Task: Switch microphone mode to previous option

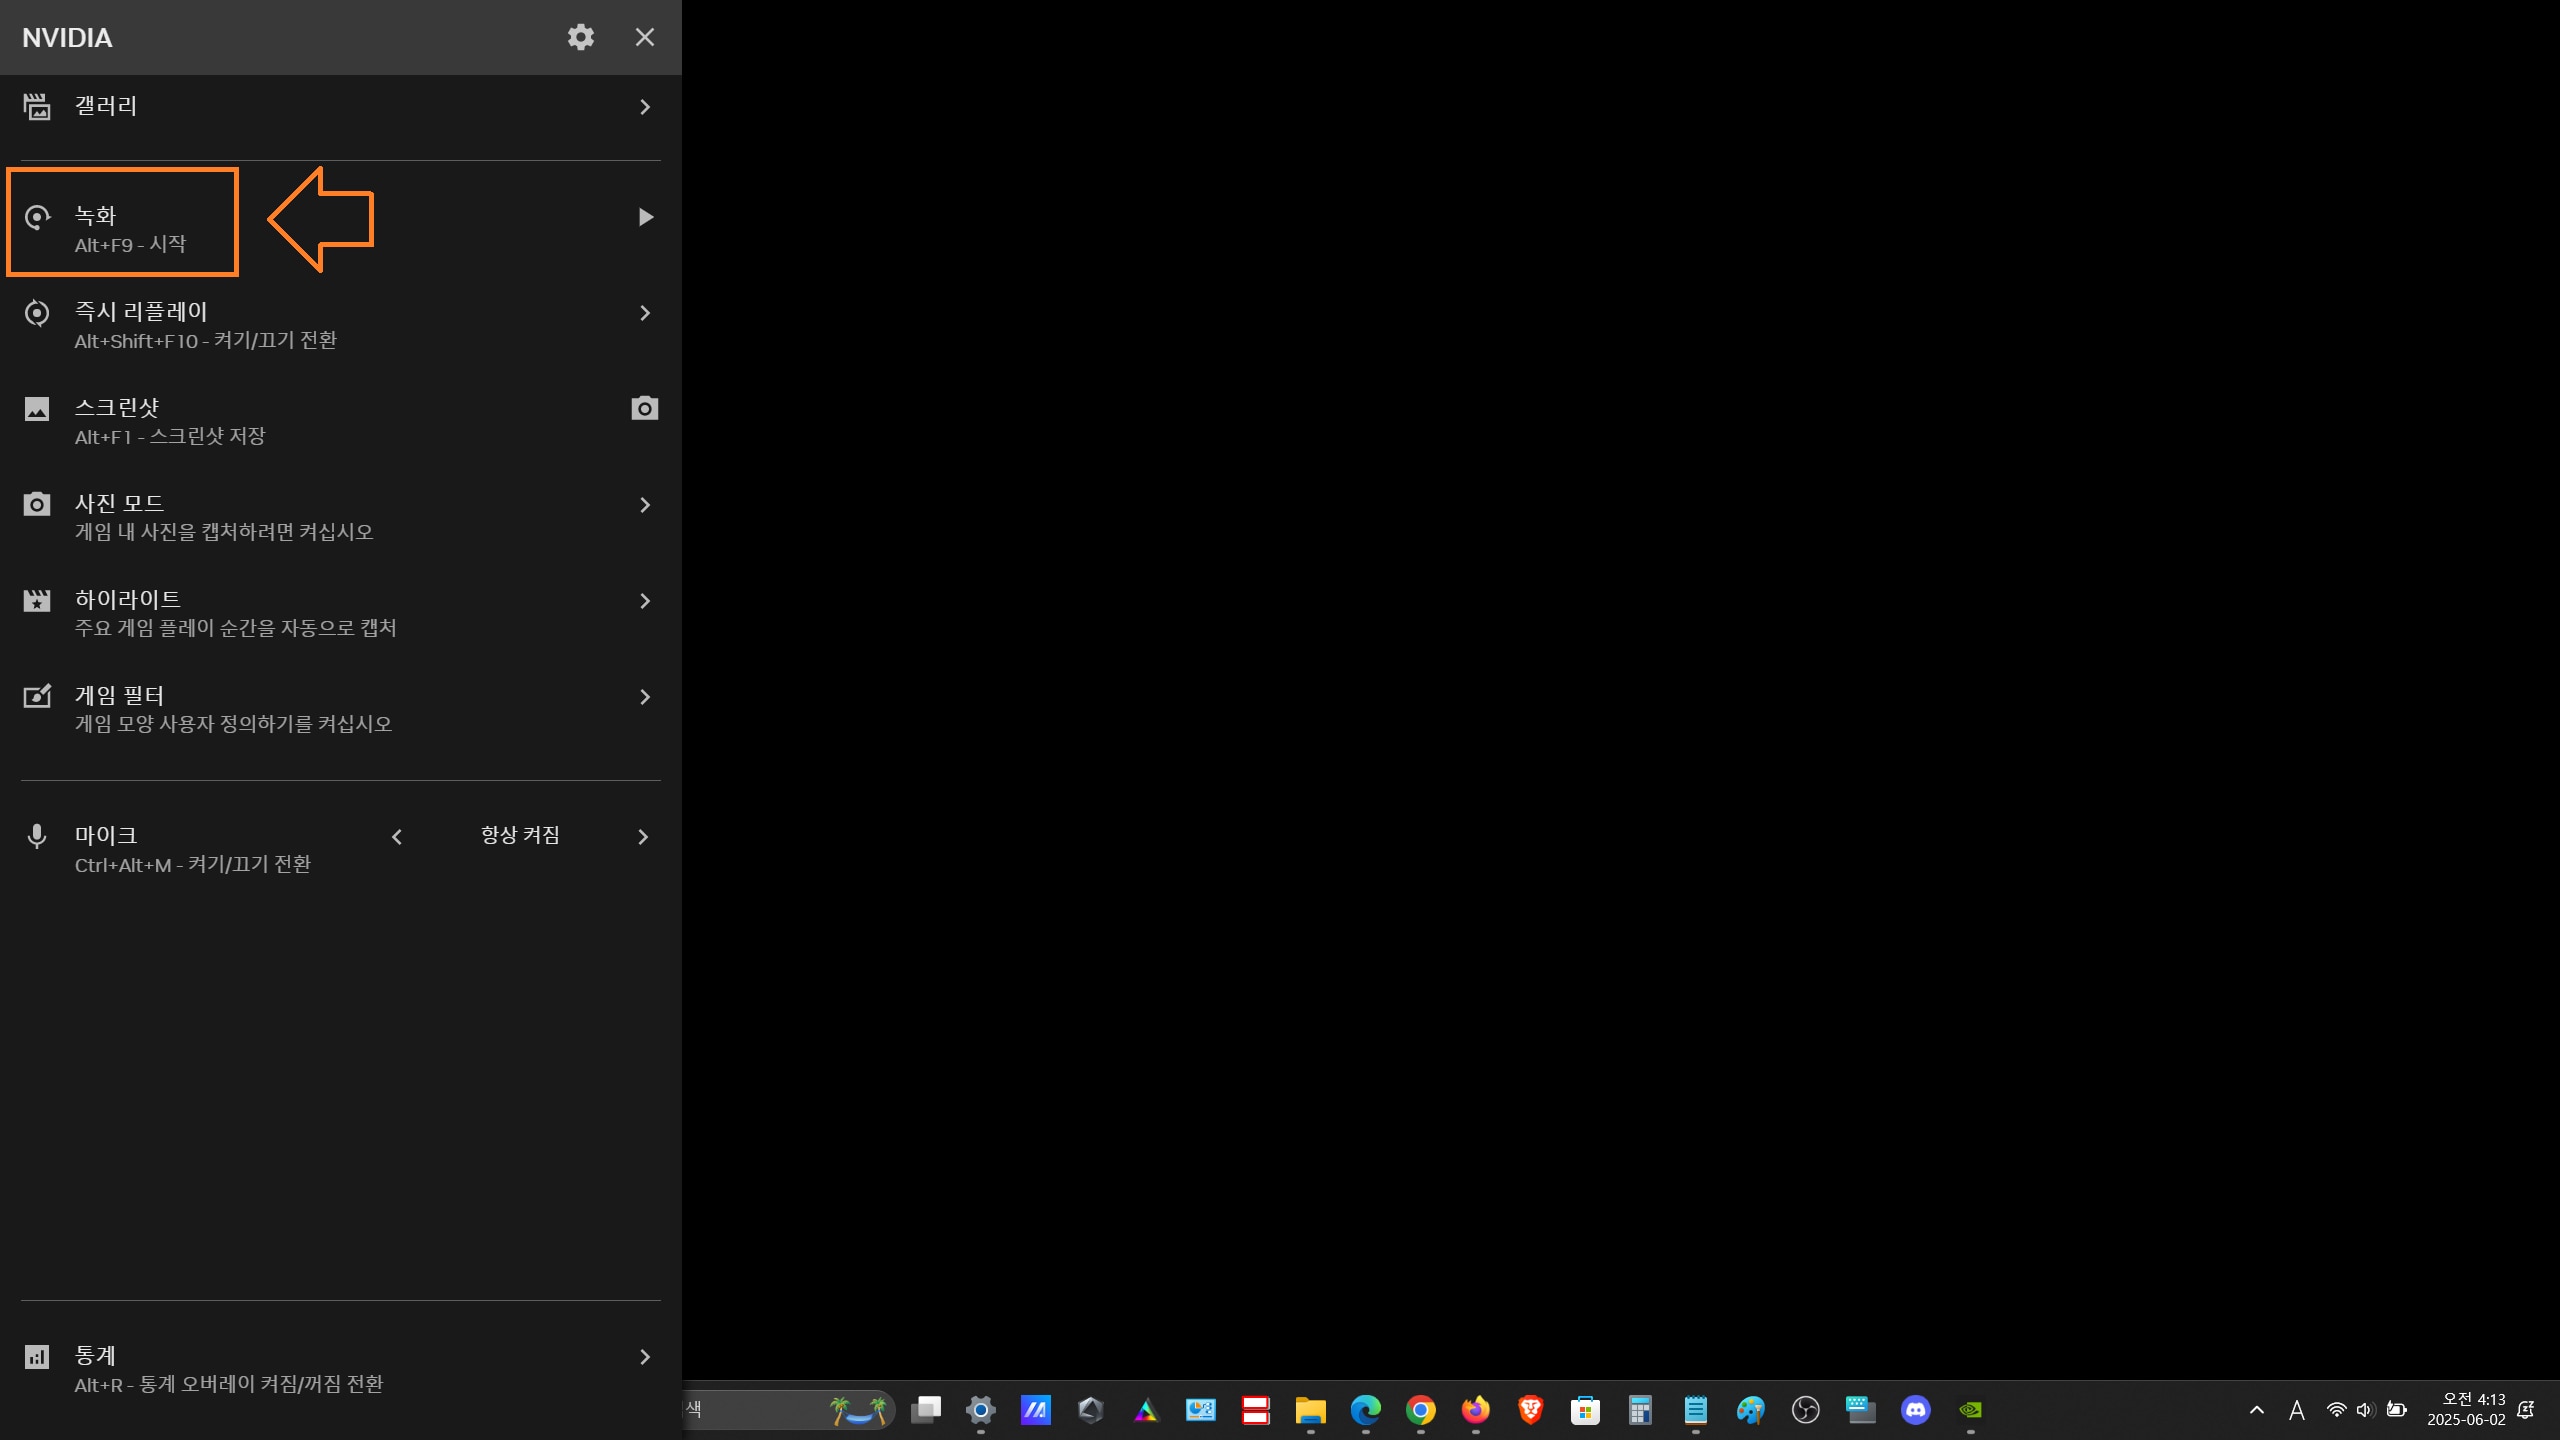Action: point(397,837)
